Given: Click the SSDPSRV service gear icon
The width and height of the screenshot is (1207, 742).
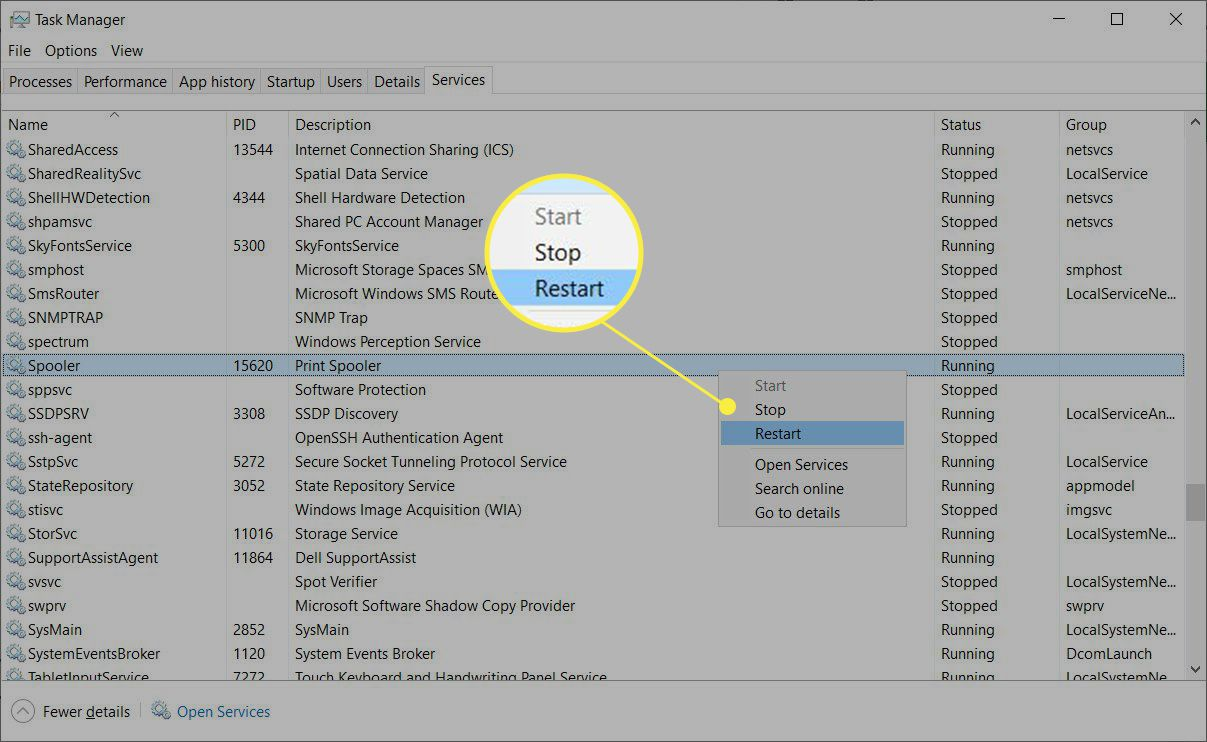Looking at the screenshot, I should (15, 414).
